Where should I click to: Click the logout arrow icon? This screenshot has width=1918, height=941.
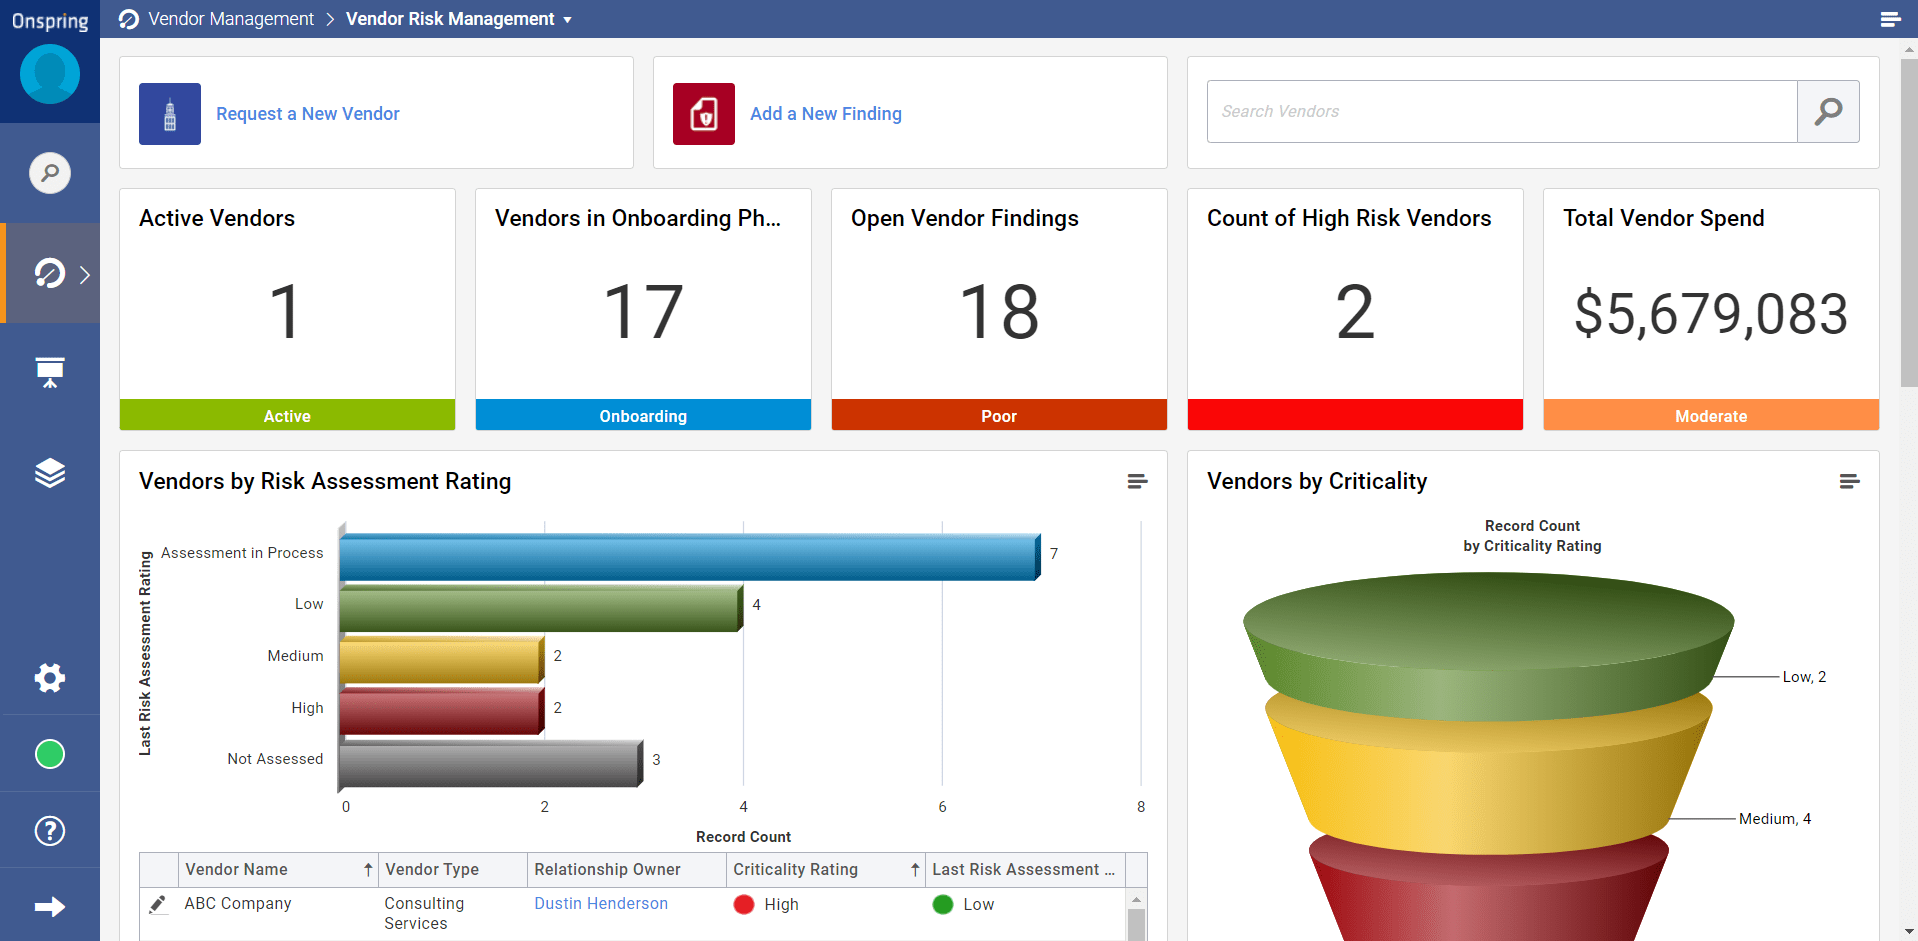49,906
